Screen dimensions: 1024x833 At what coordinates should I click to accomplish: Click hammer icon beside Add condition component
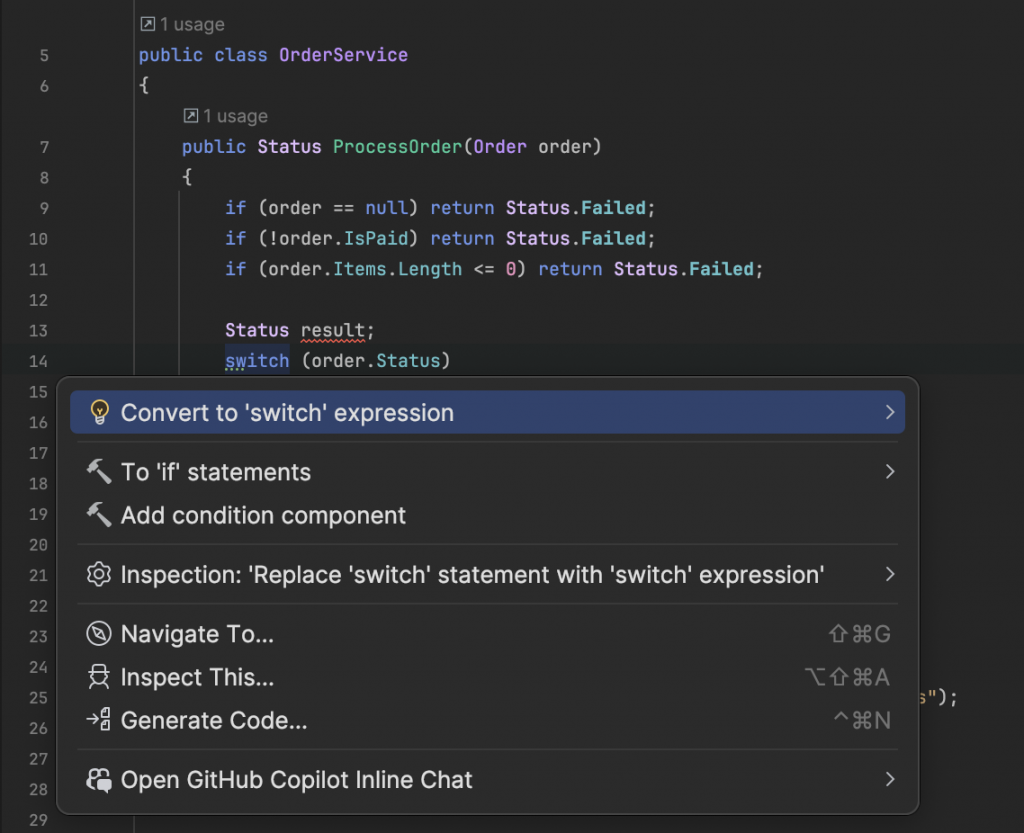coord(99,516)
